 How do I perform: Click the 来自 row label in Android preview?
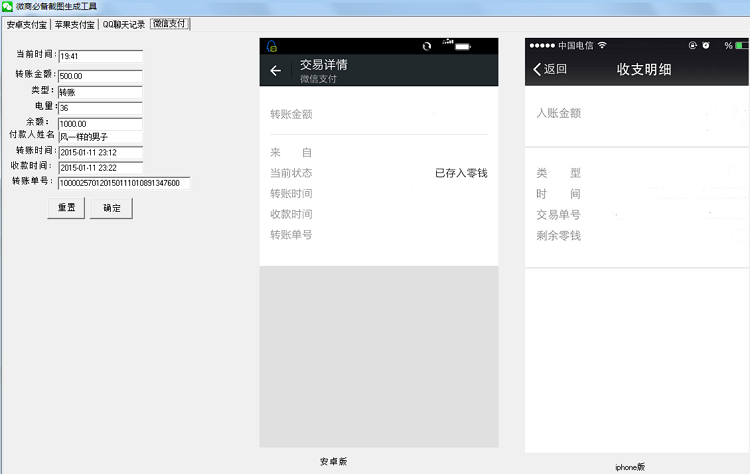click(x=291, y=153)
